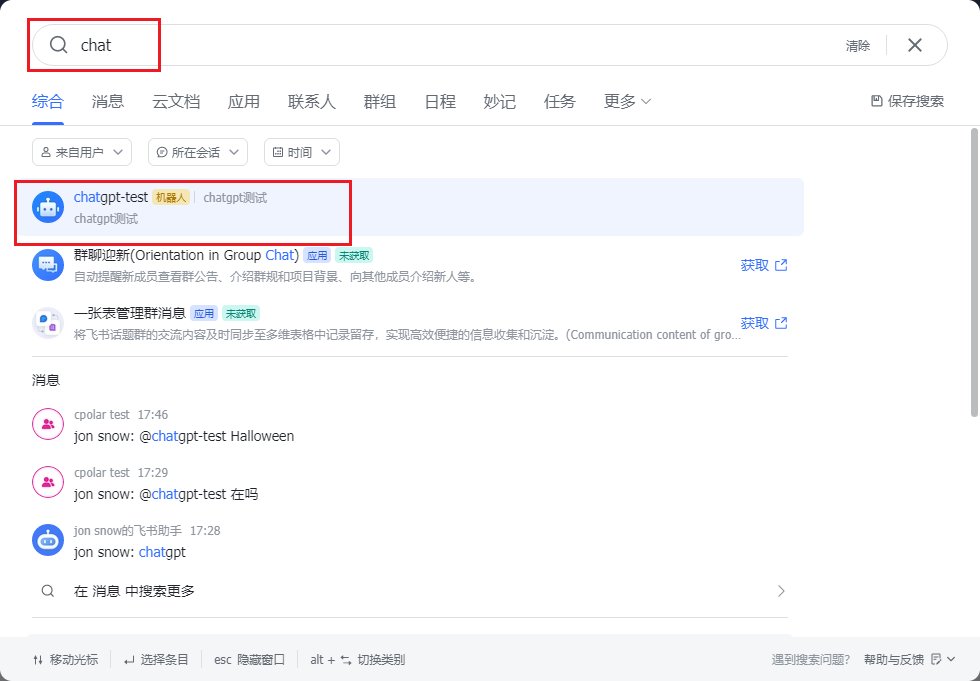Expand the 更多 tab menu

click(x=627, y=101)
